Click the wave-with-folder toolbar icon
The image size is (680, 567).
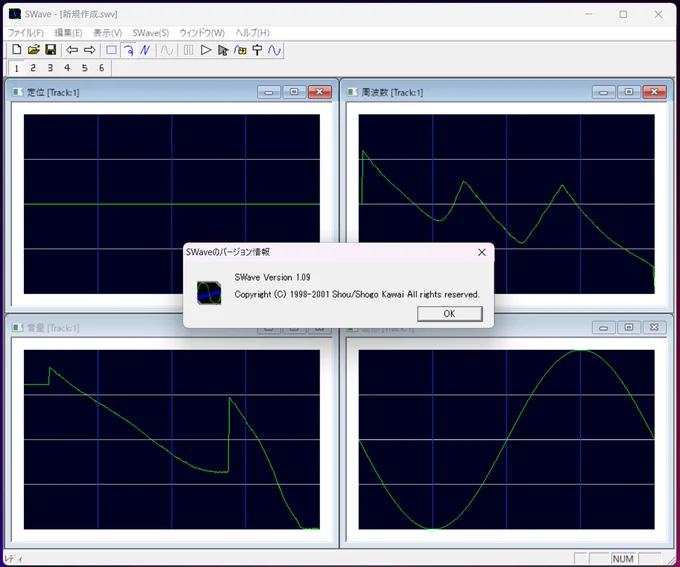tap(240, 50)
